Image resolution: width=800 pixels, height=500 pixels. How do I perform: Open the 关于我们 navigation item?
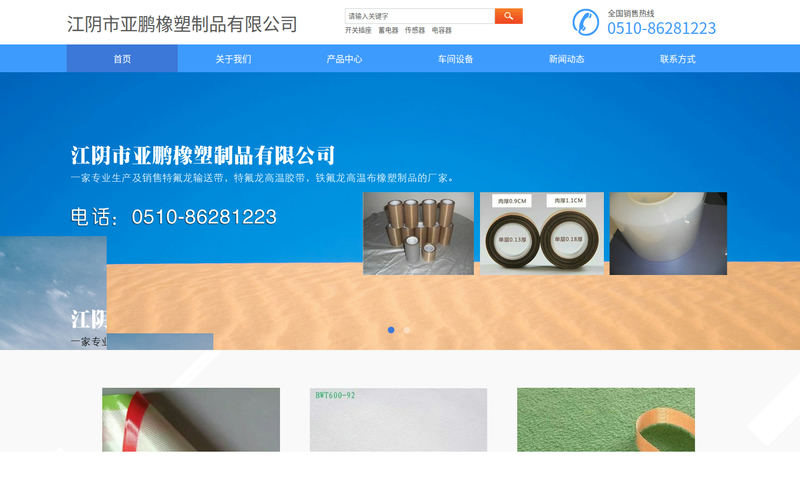tap(233, 59)
